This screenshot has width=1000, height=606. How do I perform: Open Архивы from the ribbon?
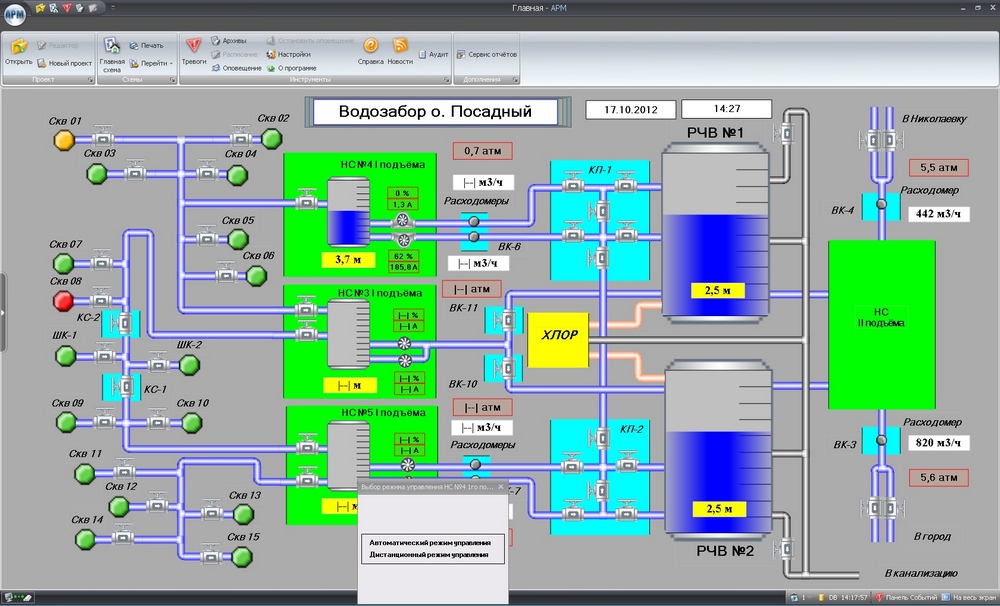point(228,40)
